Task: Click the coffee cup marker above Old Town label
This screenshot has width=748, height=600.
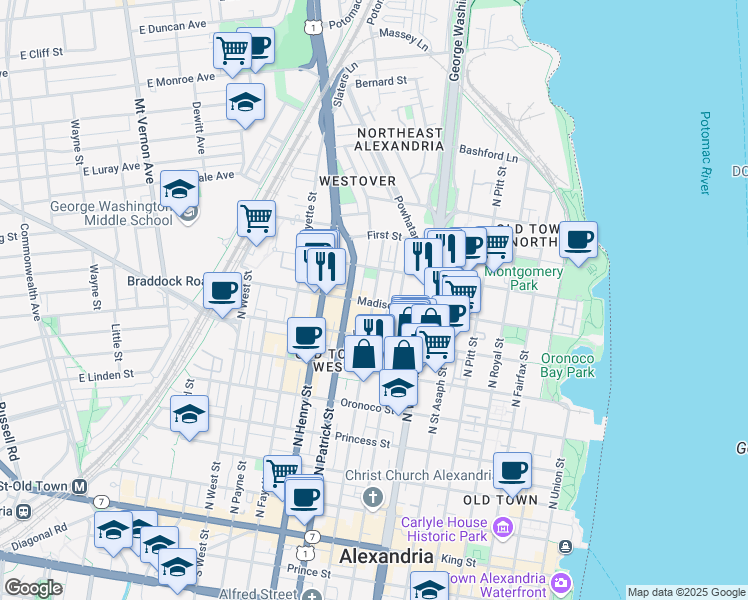Action: 512,471
